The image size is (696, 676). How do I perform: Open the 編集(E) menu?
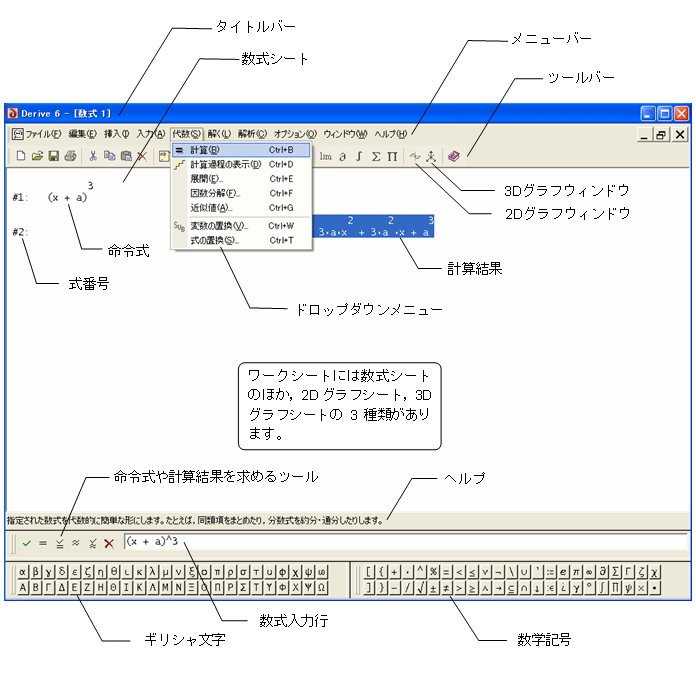[83, 134]
